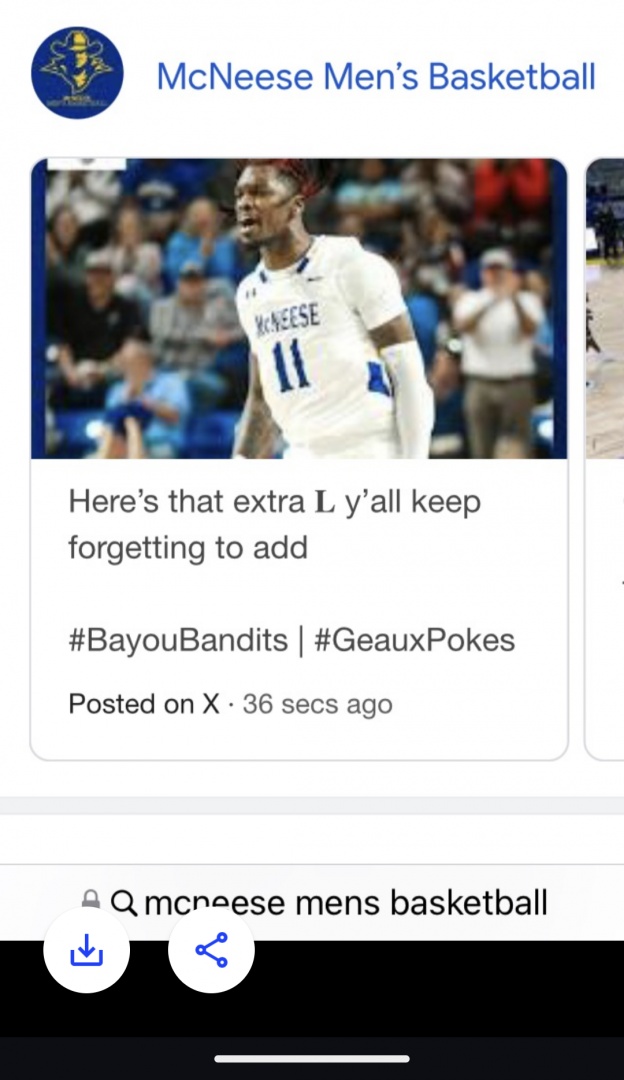Tap the gray divider strip below the card

click(312, 806)
